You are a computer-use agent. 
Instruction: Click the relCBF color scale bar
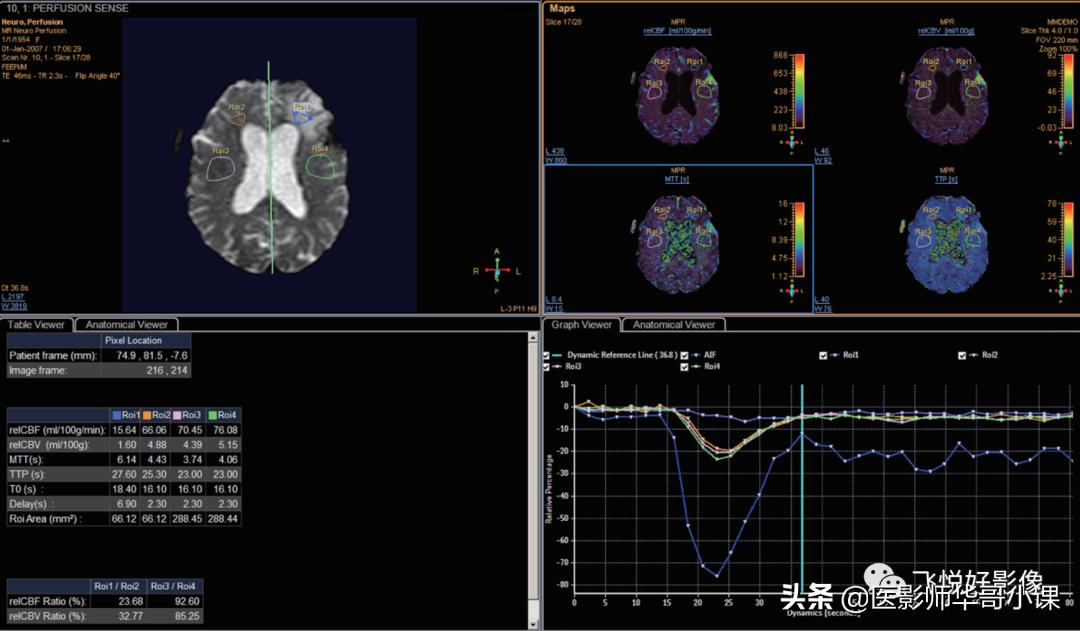click(x=799, y=90)
